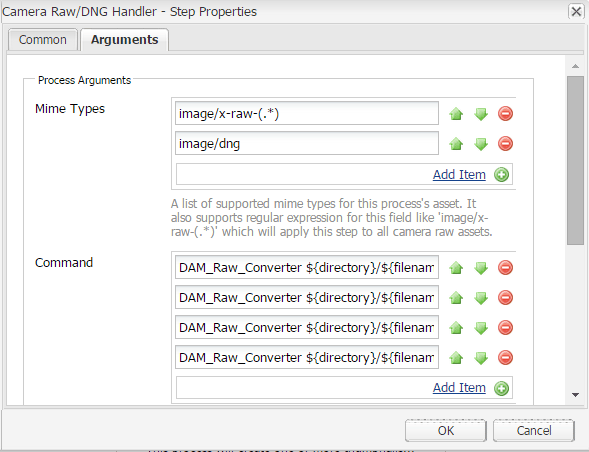
Task: Move image/dng entry up
Action: [456, 144]
